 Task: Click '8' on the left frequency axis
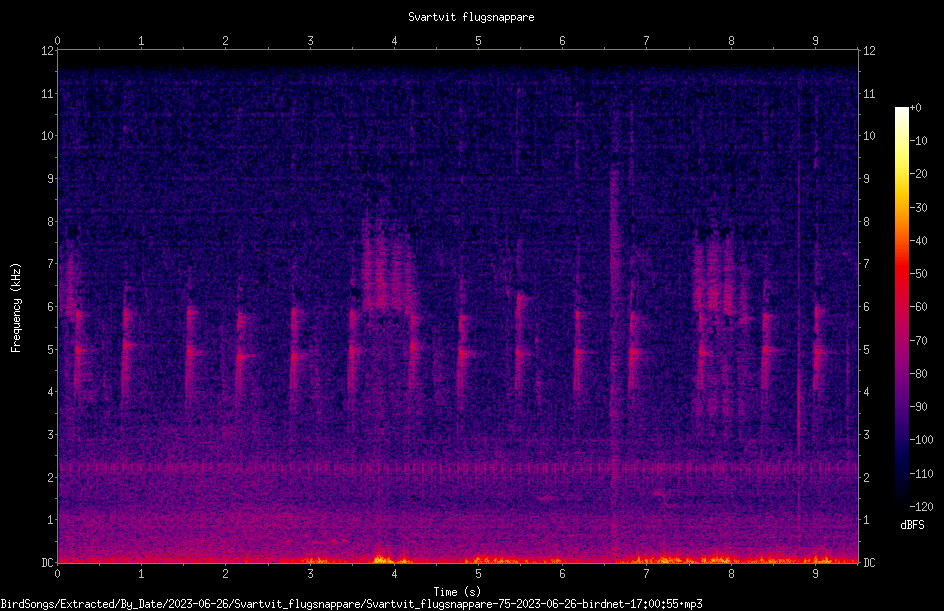pyautogui.click(x=51, y=221)
